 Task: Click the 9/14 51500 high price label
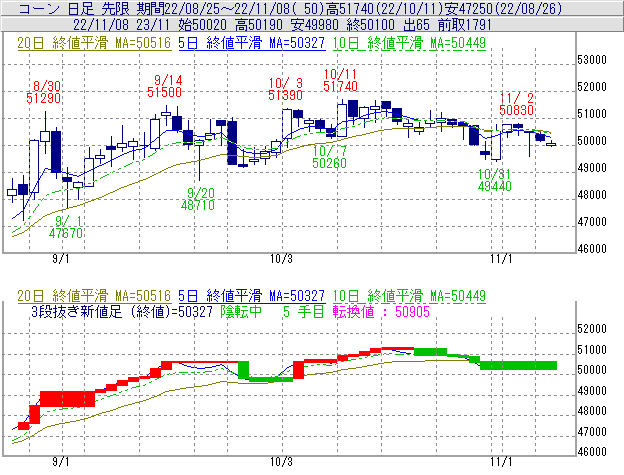164,86
